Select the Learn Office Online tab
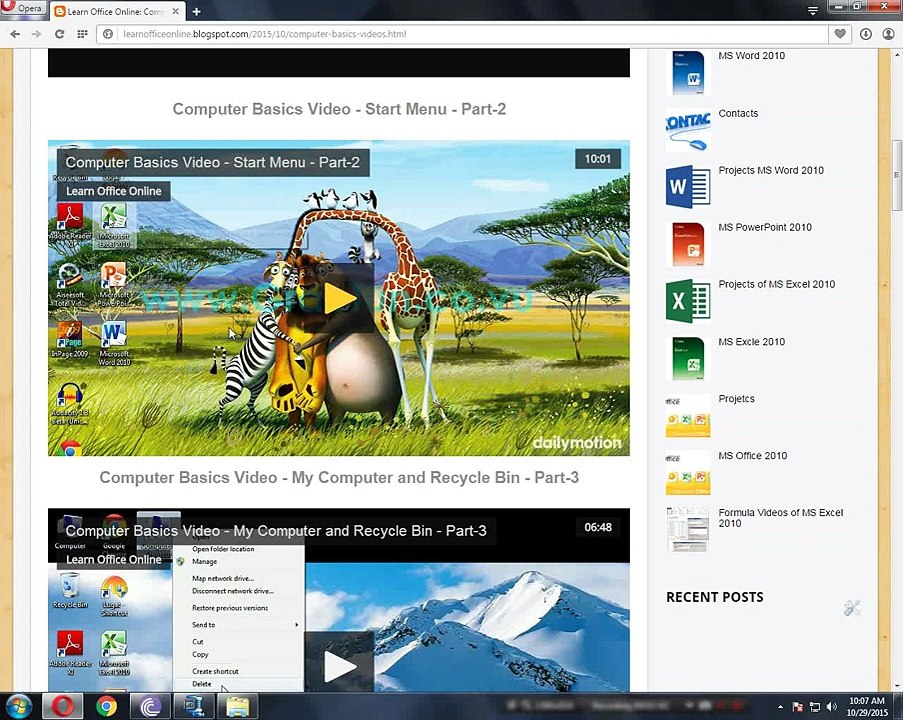This screenshot has height=720, width=903. coord(117,12)
